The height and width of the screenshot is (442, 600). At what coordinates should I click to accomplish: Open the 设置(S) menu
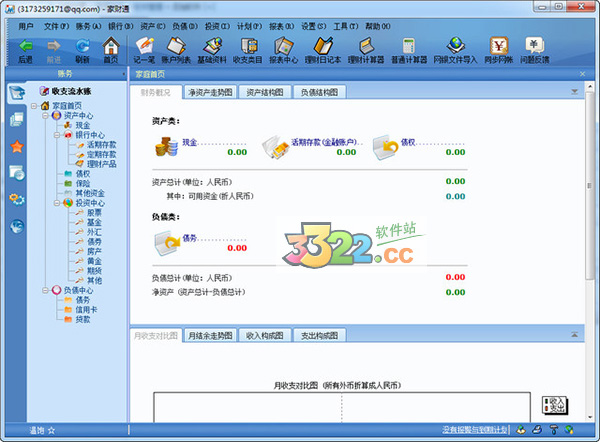click(x=314, y=26)
